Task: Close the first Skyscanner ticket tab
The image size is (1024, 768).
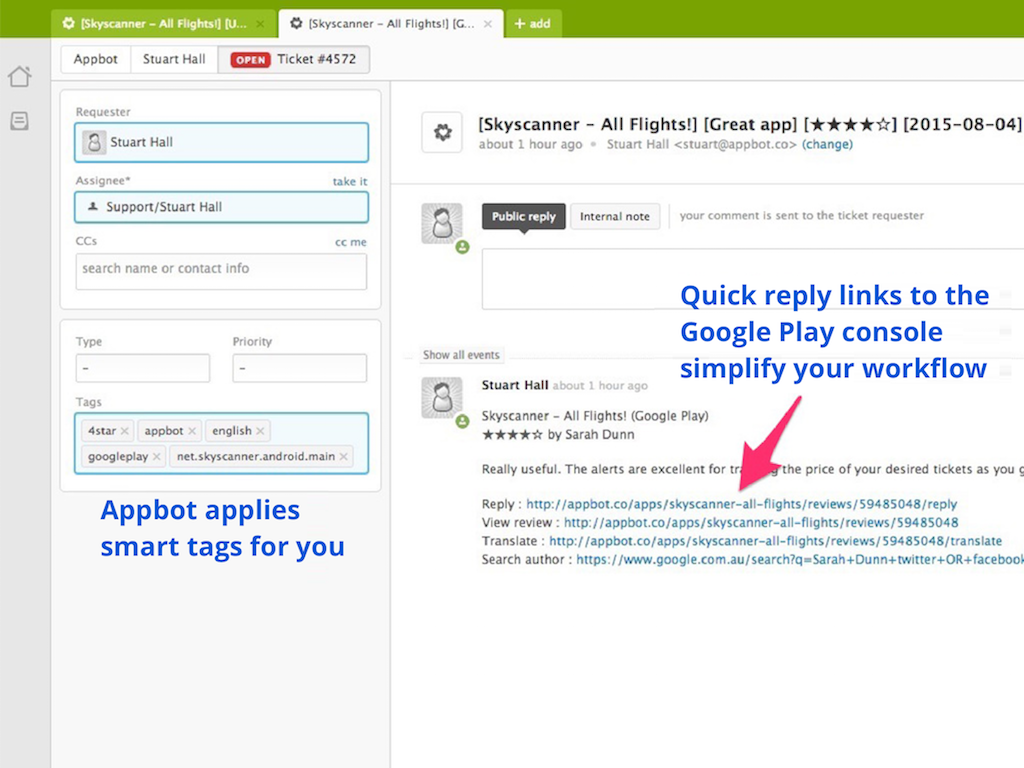Action: tap(260, 23)
